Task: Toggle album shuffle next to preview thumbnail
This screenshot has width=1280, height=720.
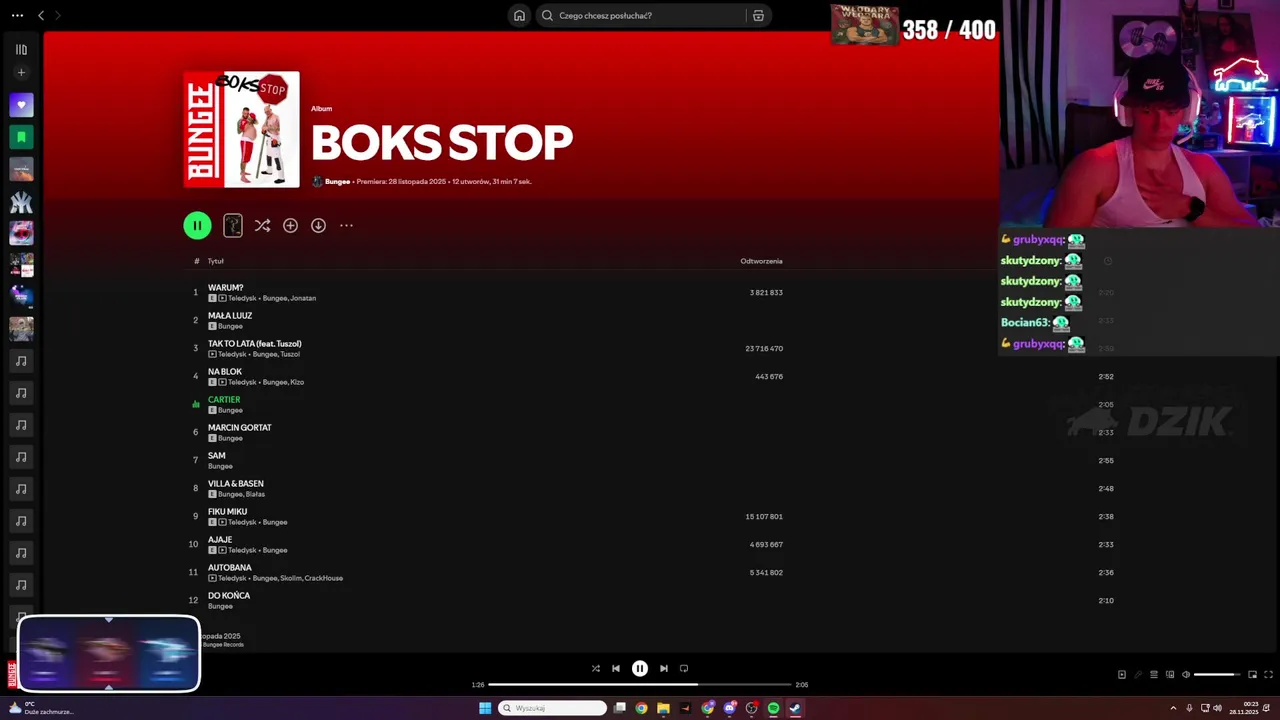Action: (x=262, y=226)
